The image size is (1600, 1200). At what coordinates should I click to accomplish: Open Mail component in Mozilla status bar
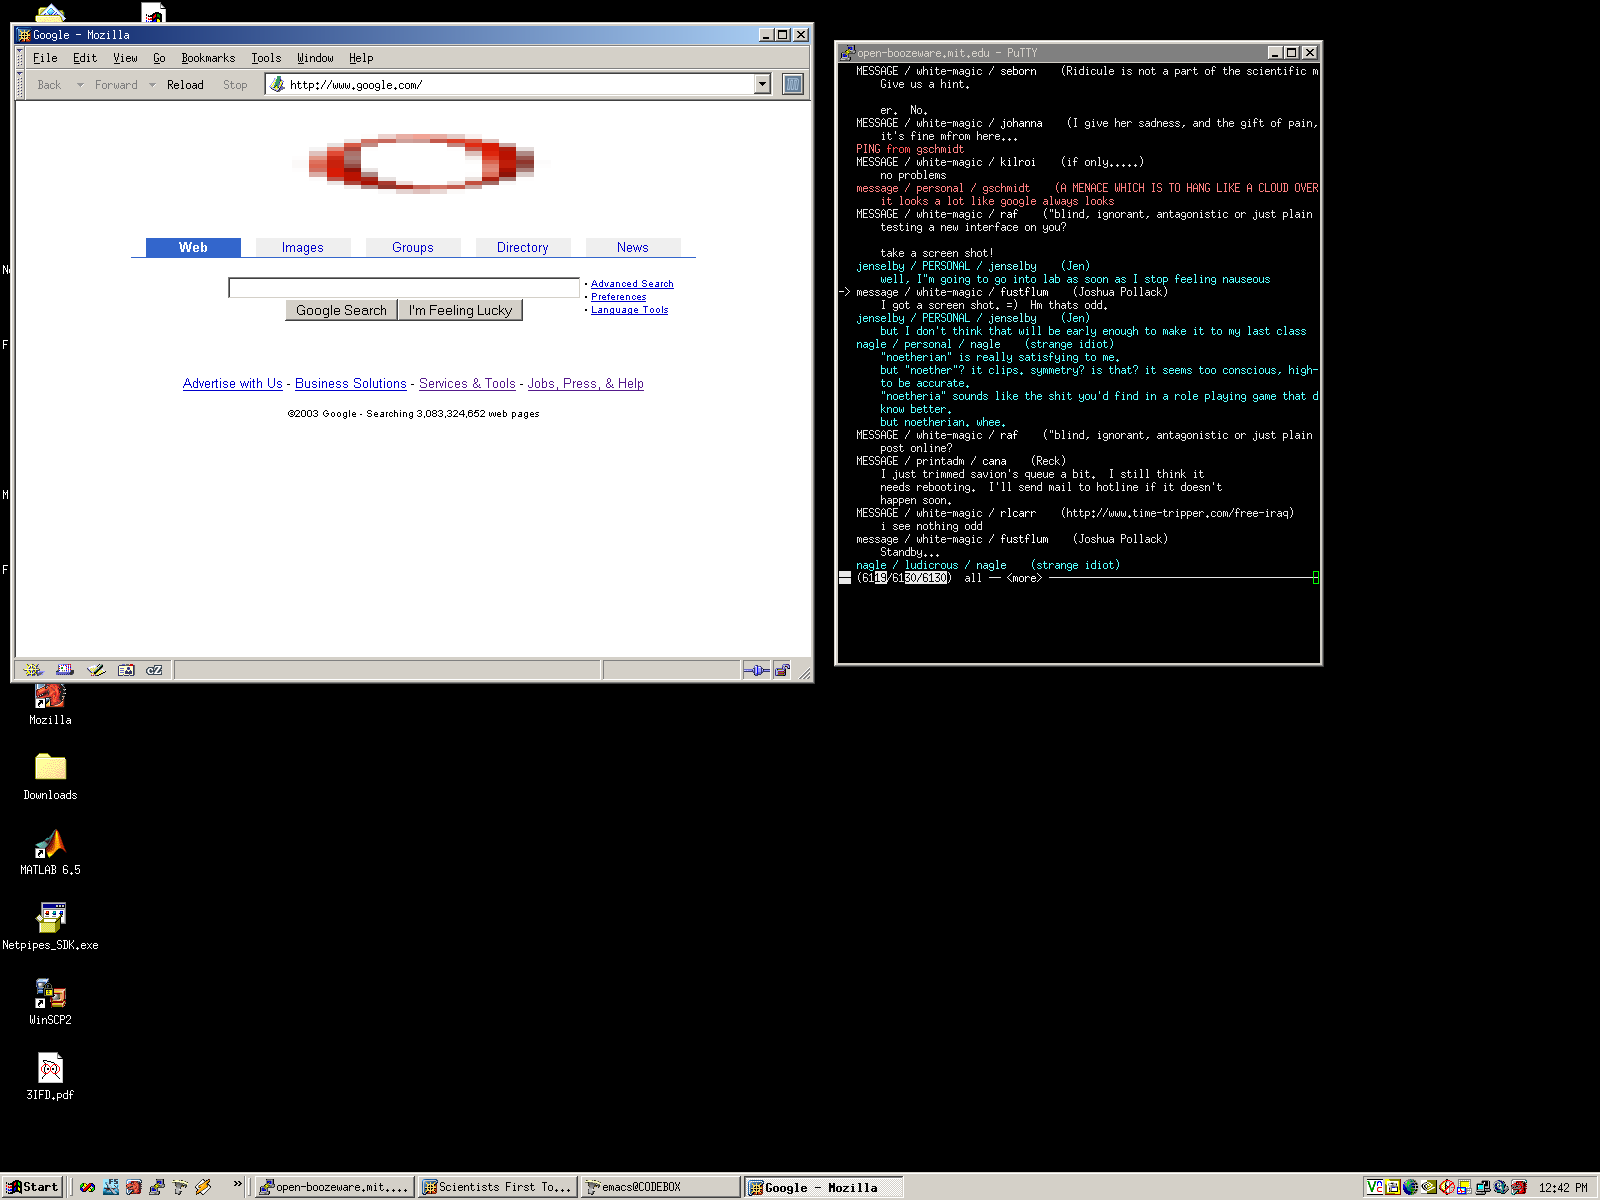point(64,670)
